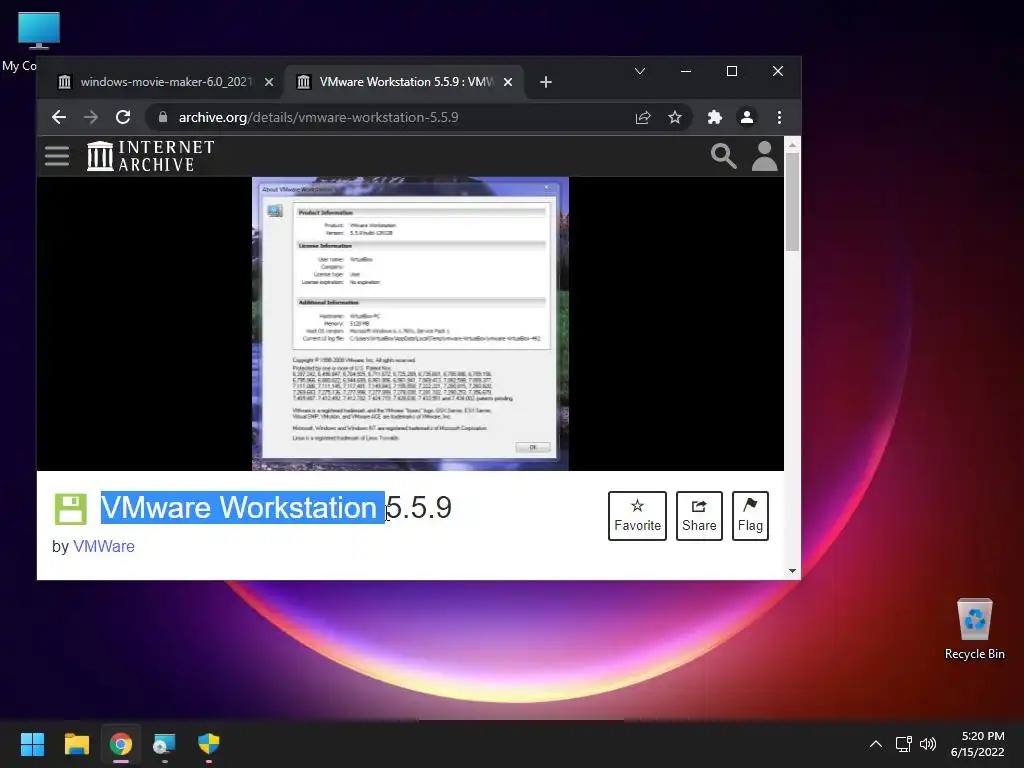Open the Internet Archive hamburger menu

pyautogui.click(x=57, y=156)
